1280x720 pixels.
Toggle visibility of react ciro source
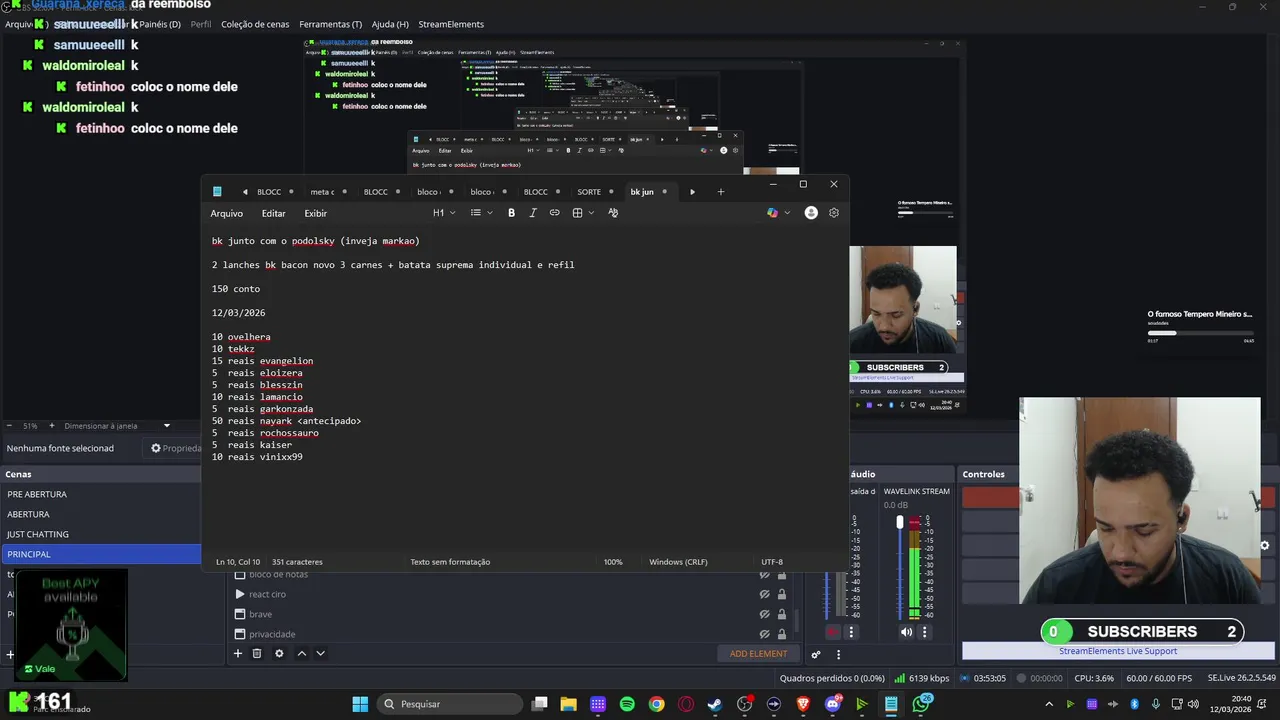pos(765,594)
